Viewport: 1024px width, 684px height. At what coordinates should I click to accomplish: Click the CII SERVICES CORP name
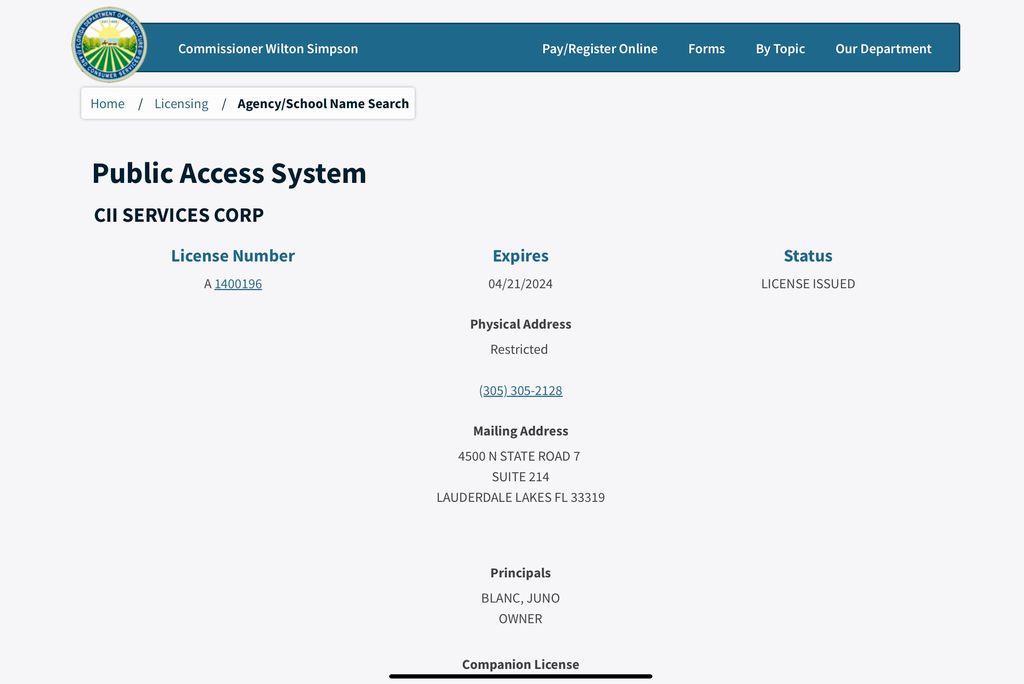coord(179,215)
